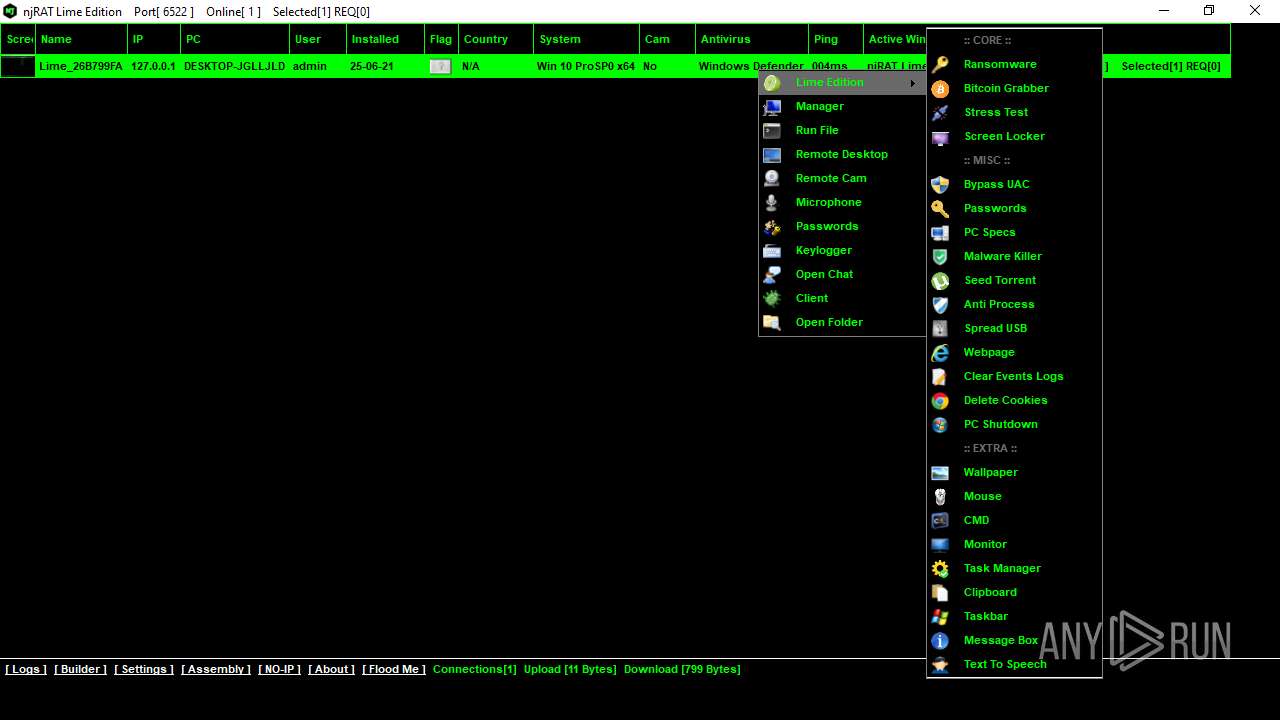This screenshot has height=720, width=1280.
Task: Click the PC Shutdown icon
Action: tap(940, 424)
